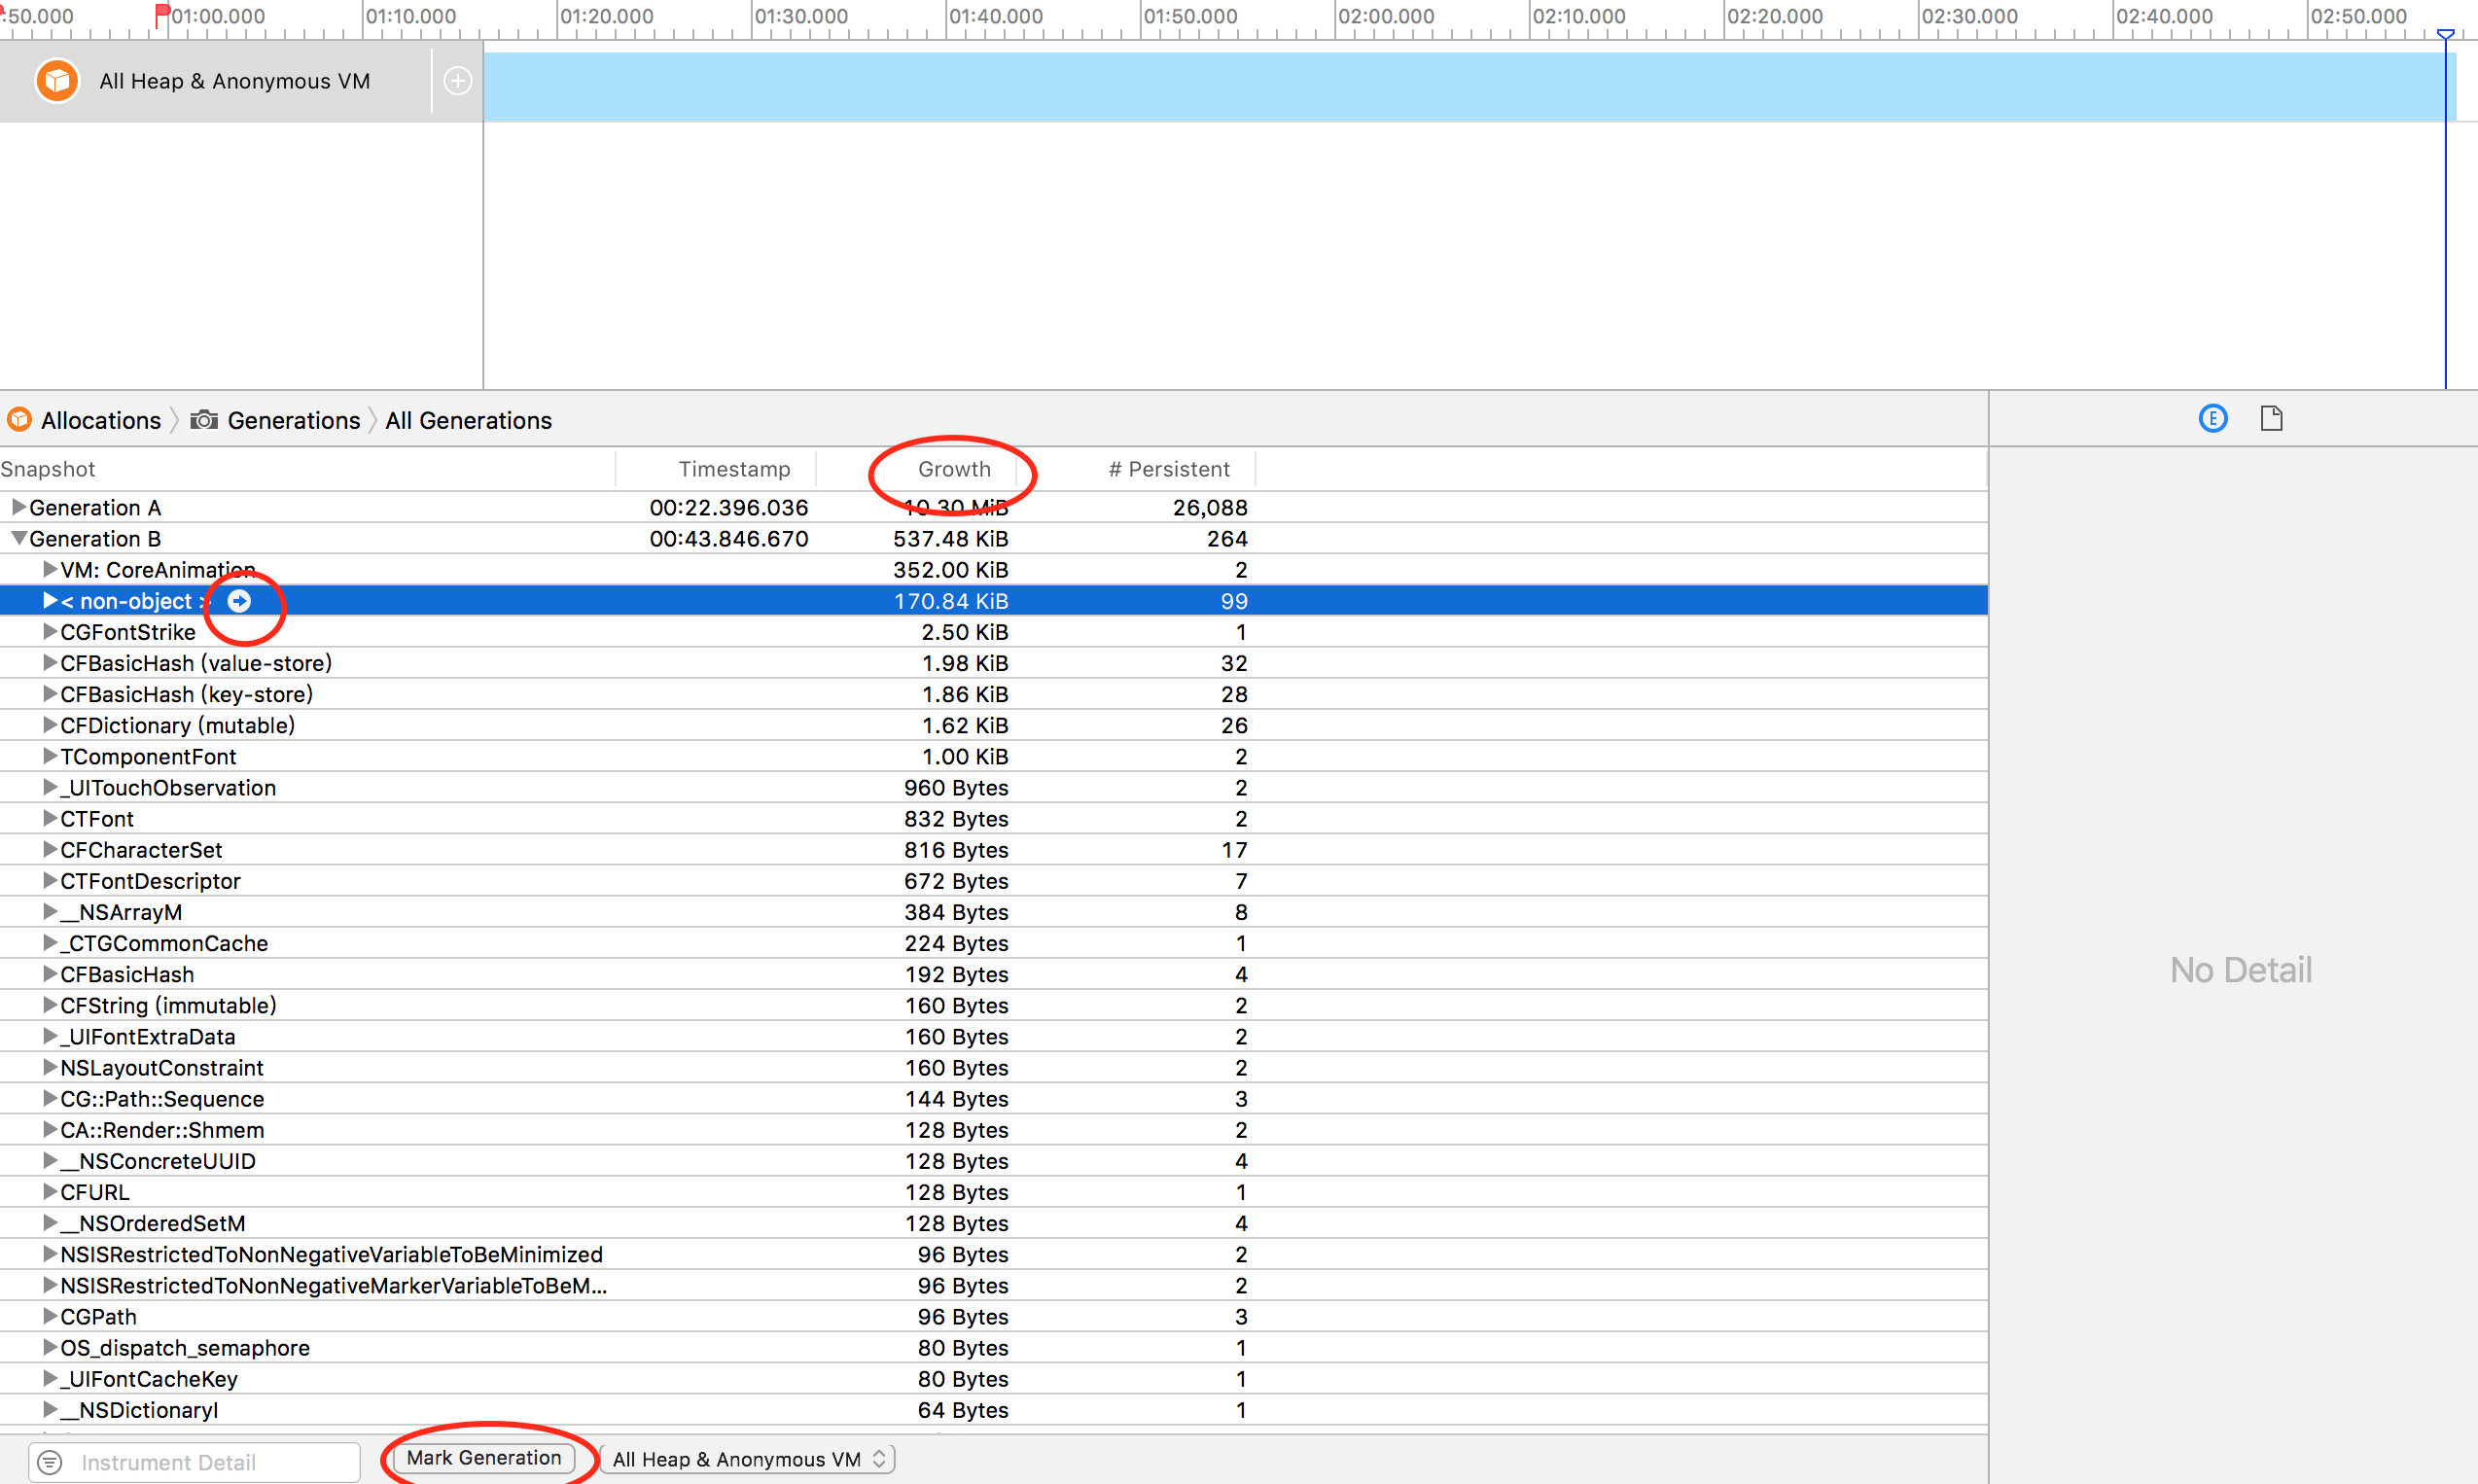Screen dimensions: 2478x1484
Task: Select the CA::Render::Shmem row
Action: (993, 1130)
